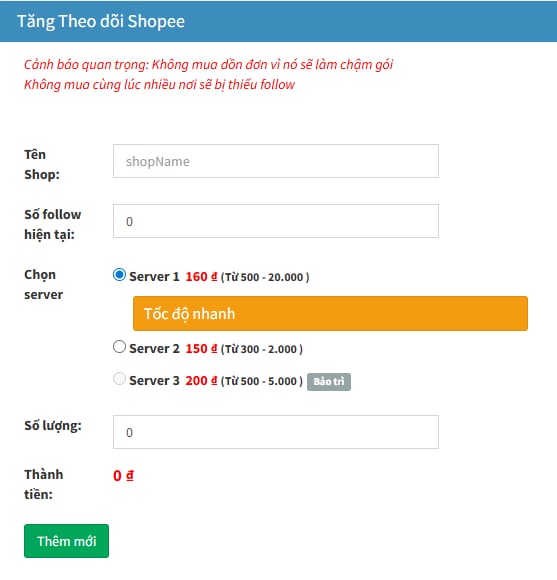Image resolution: width=557 pixels, height=580 pixels.
Task: Click the Tăng Theo dõi Shopee header
Action: click(x=101, y=21)
